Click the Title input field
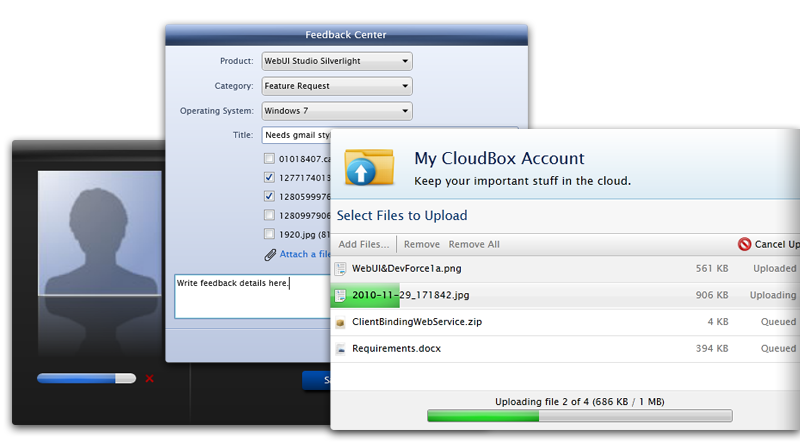This screenshot has height=447, width=800. 296,135
